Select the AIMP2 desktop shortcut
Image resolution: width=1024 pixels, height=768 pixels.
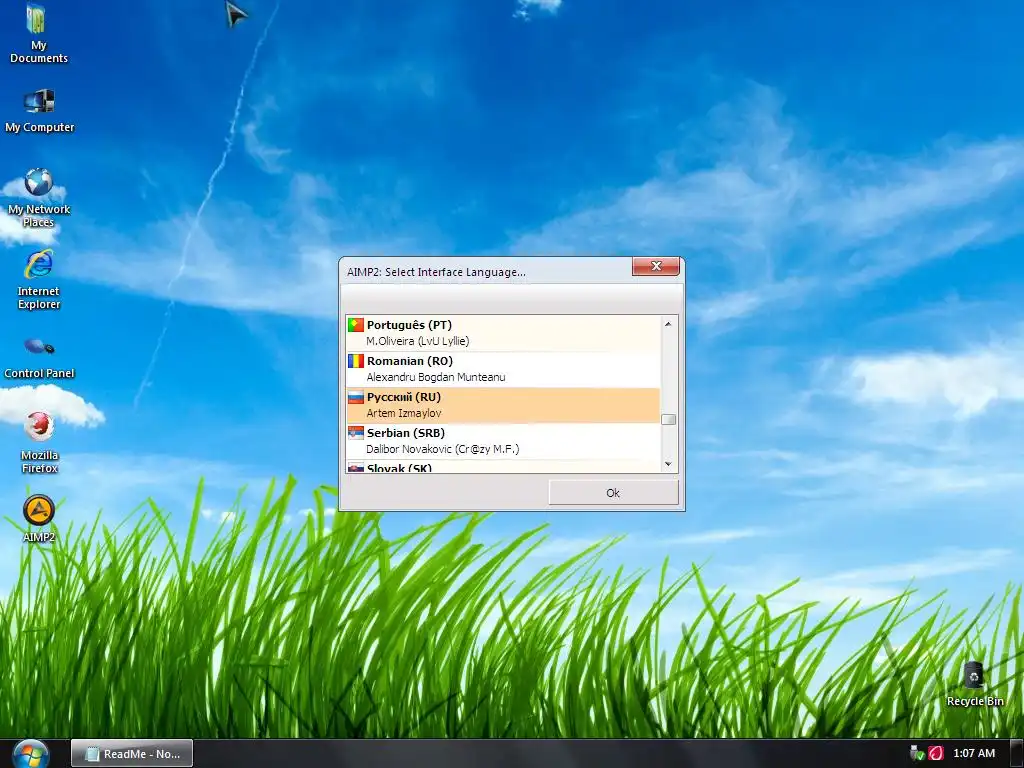point(39,519)
